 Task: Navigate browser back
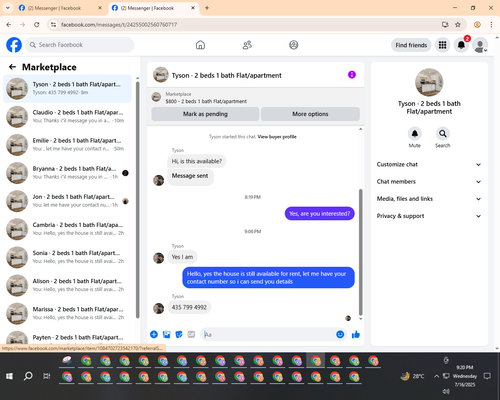click(9, 24)
